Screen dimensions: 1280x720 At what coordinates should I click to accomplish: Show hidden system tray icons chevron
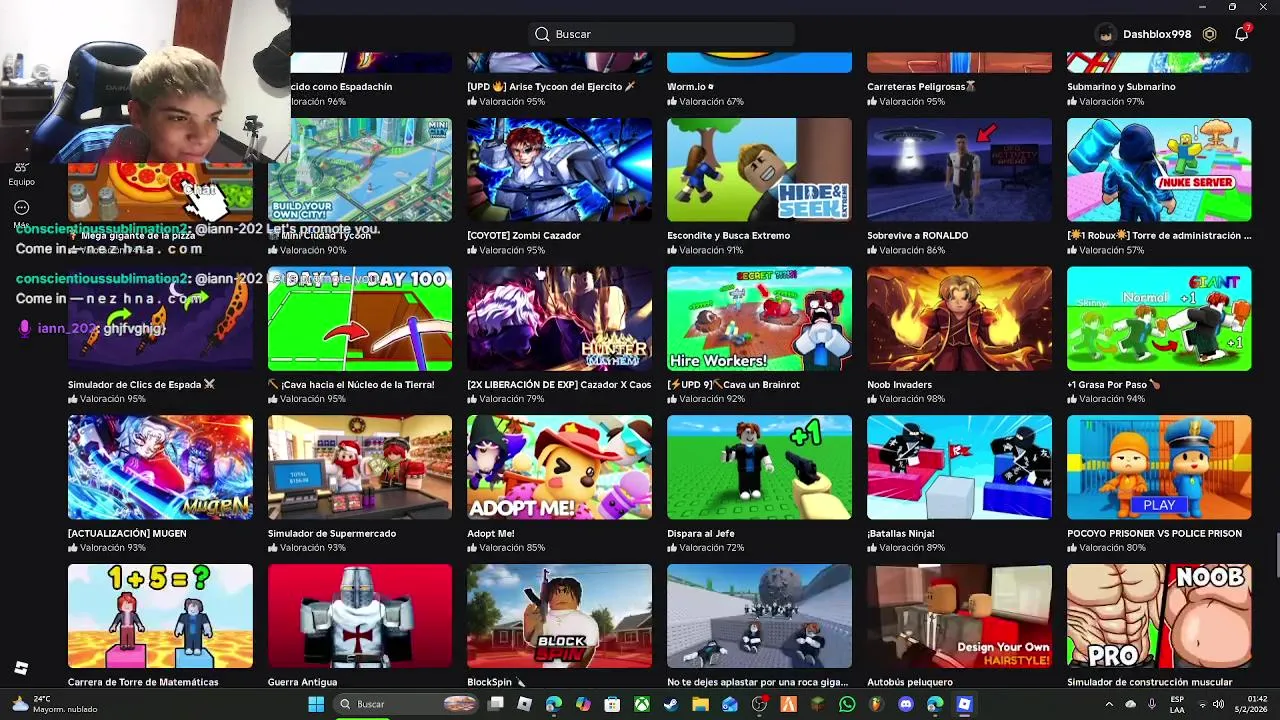click(x=1109, y=704)
